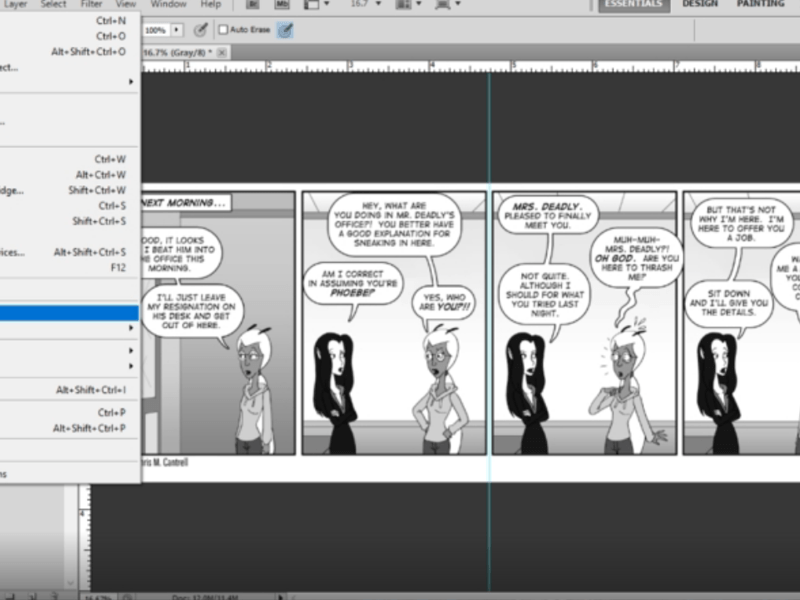The height and width of the screenshot is (600, 800).
Task: Choose the menu entry with shortcut Ctrl+O
Action: click(70, 36)
